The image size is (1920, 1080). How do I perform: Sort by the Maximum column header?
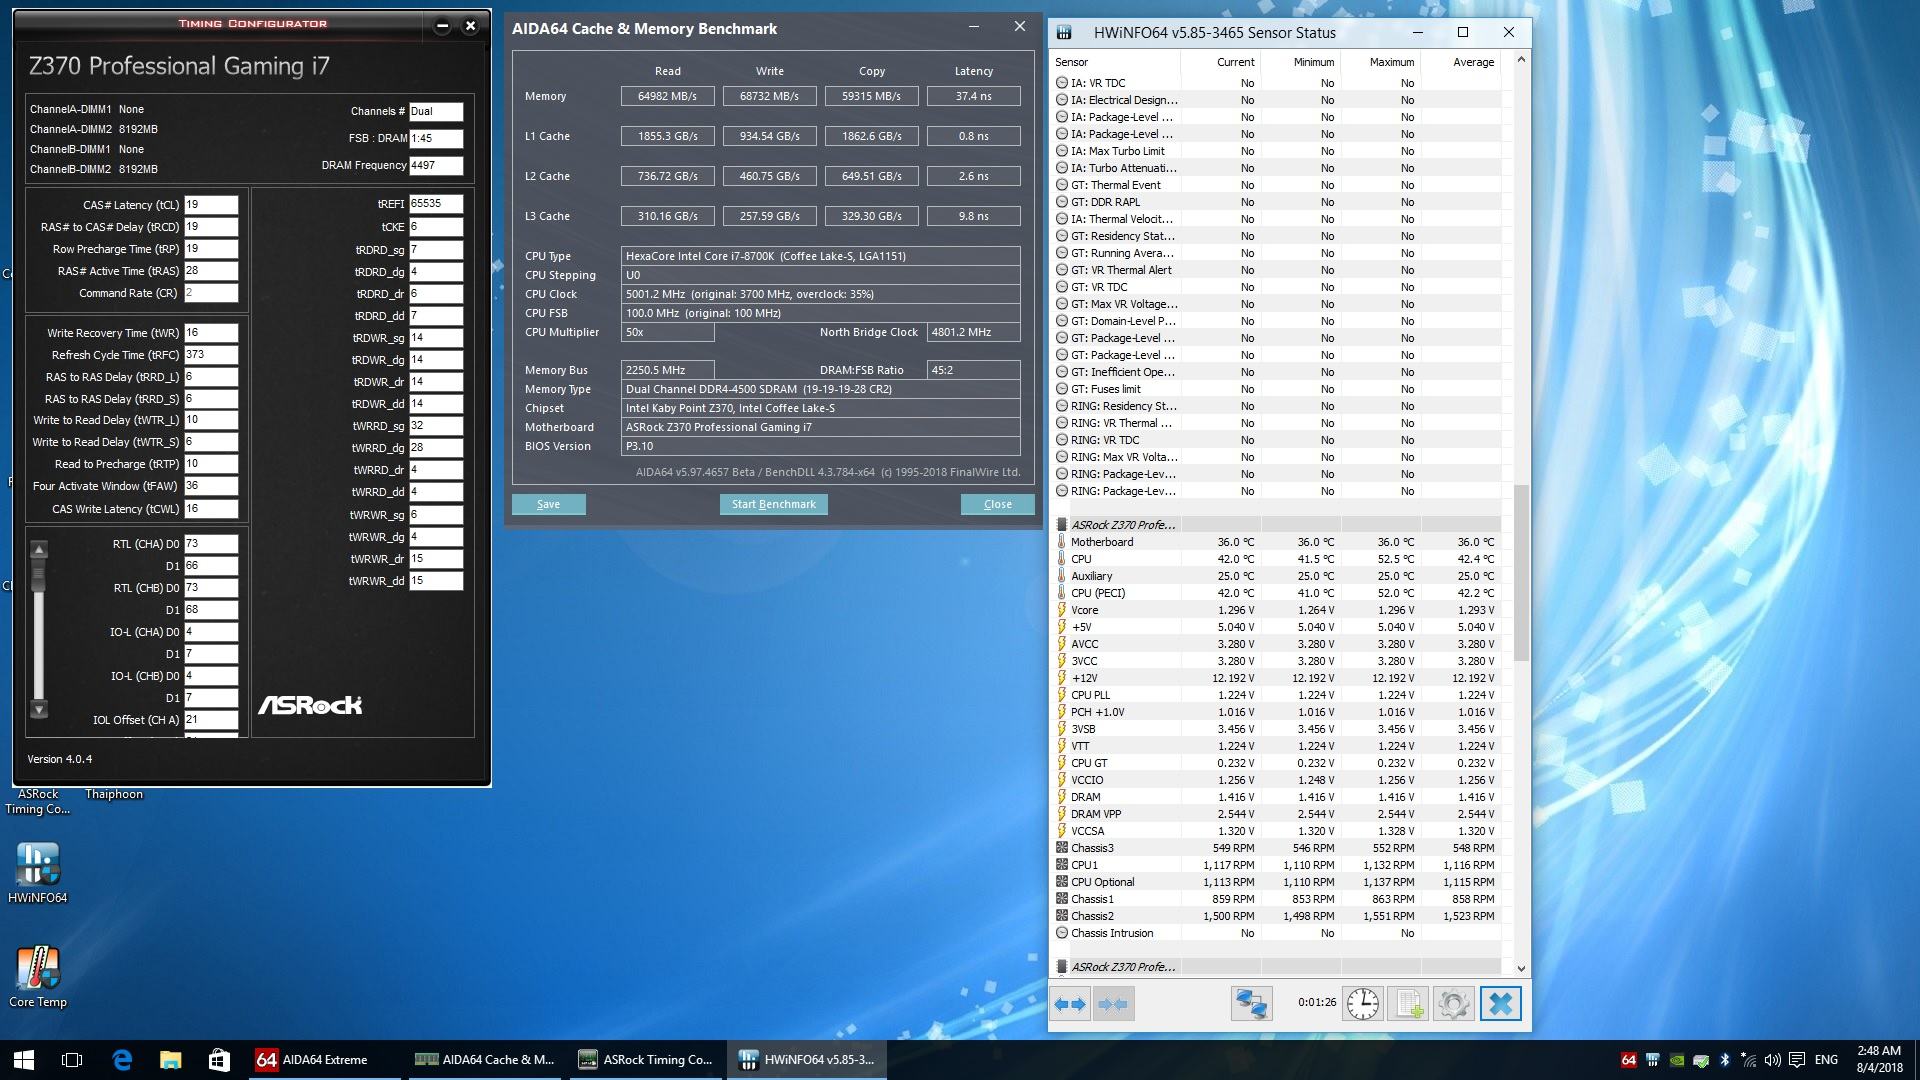click(1391, 62)
